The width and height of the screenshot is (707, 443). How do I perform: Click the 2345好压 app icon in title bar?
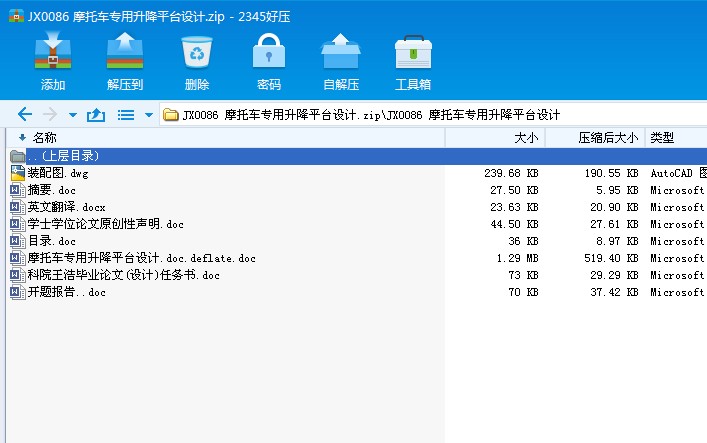point(16,15)
